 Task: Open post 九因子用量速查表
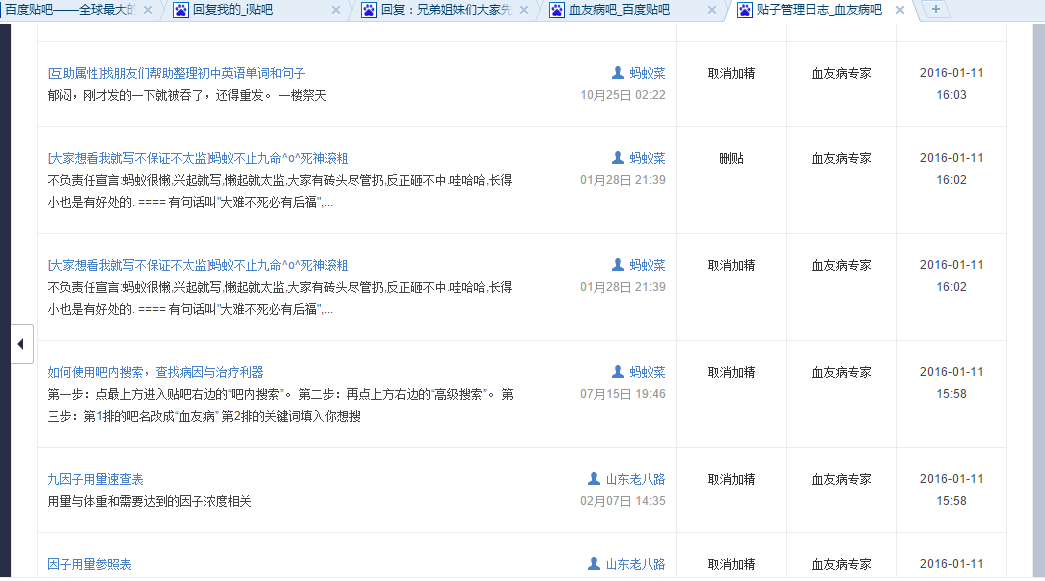95,480
